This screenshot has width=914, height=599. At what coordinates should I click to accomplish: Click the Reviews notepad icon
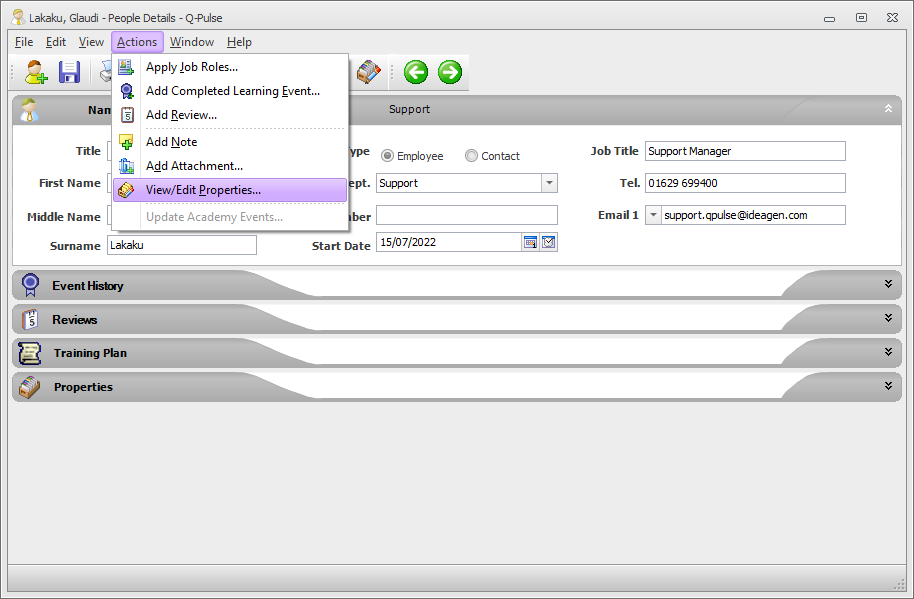coord(30,319)
